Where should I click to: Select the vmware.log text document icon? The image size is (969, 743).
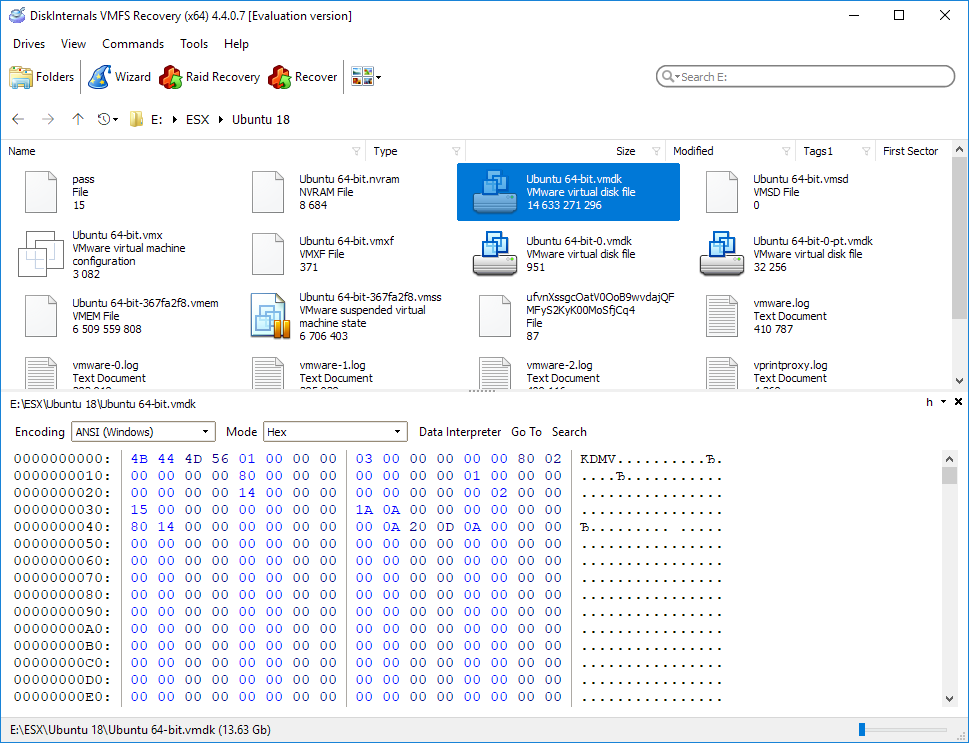[x=721, y=316]
